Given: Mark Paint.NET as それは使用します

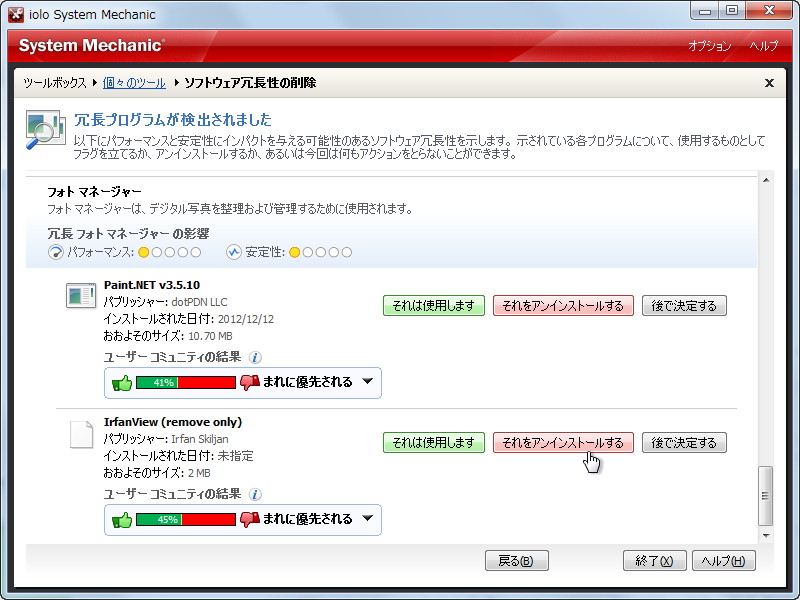Looking at the screenshot, I should pyautogui.click(x=434, y=306).
